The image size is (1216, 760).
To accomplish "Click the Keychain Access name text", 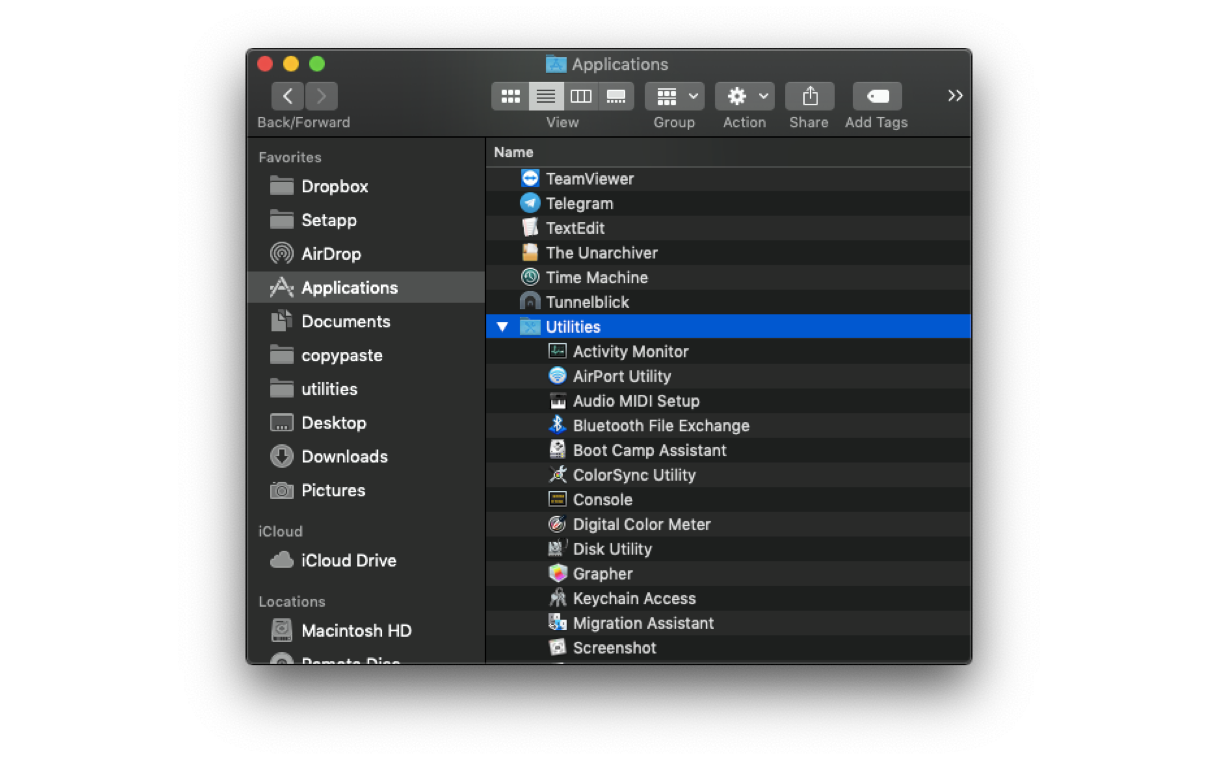I will click(634, 598).
